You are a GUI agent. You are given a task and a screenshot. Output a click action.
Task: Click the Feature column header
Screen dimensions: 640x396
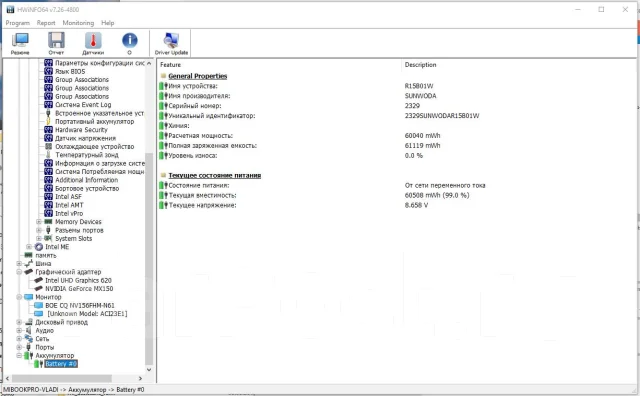click(x=170, y=65)
